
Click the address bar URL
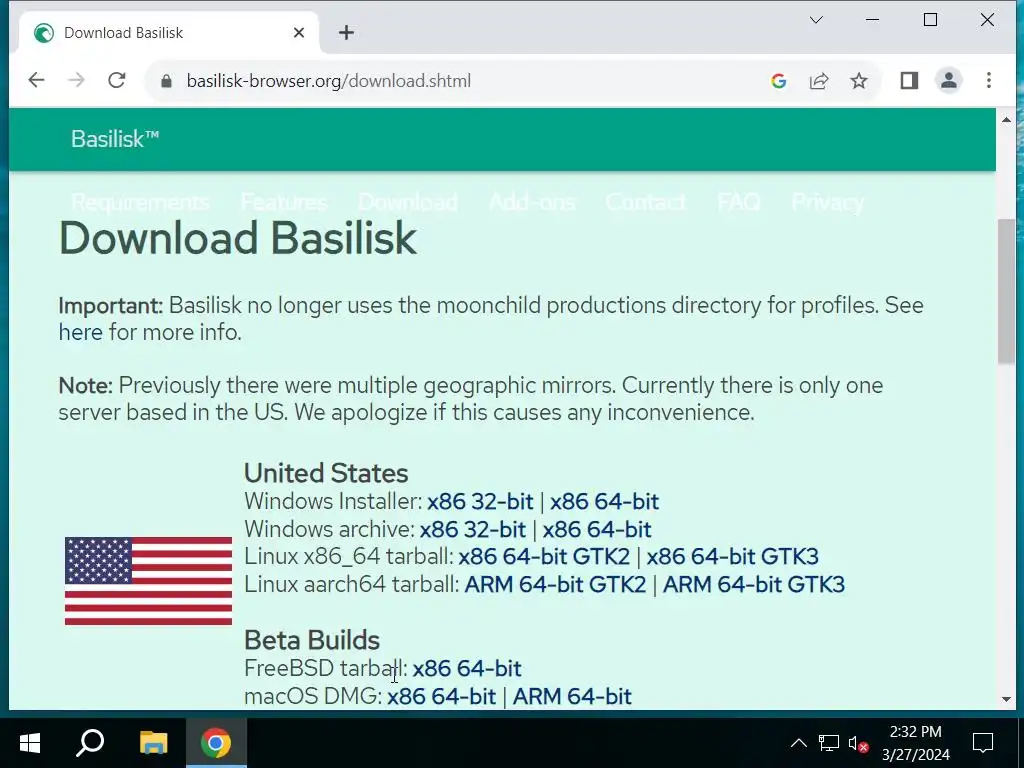[x=328, y=81]
